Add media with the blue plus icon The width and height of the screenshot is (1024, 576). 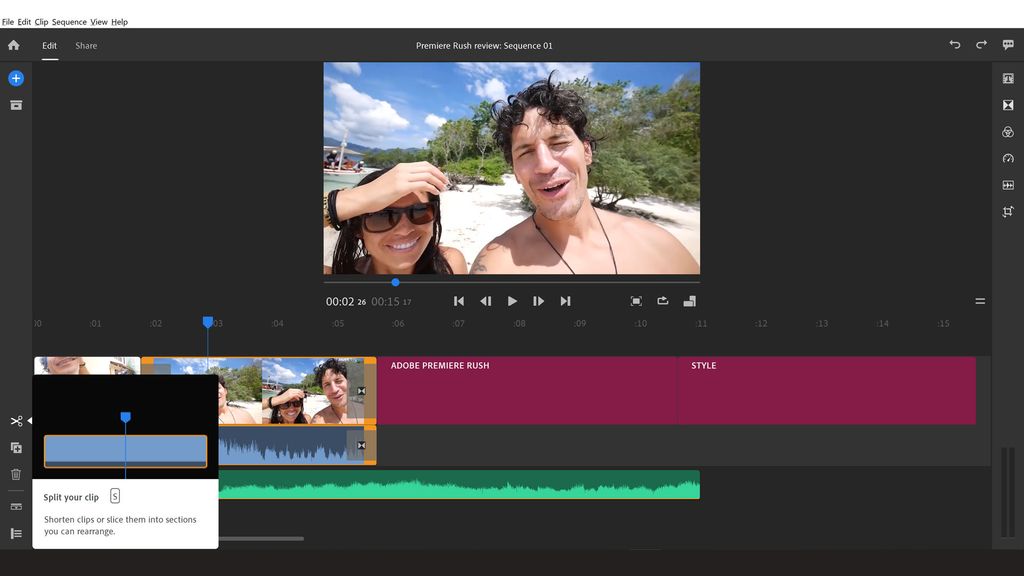pos(15,78)
